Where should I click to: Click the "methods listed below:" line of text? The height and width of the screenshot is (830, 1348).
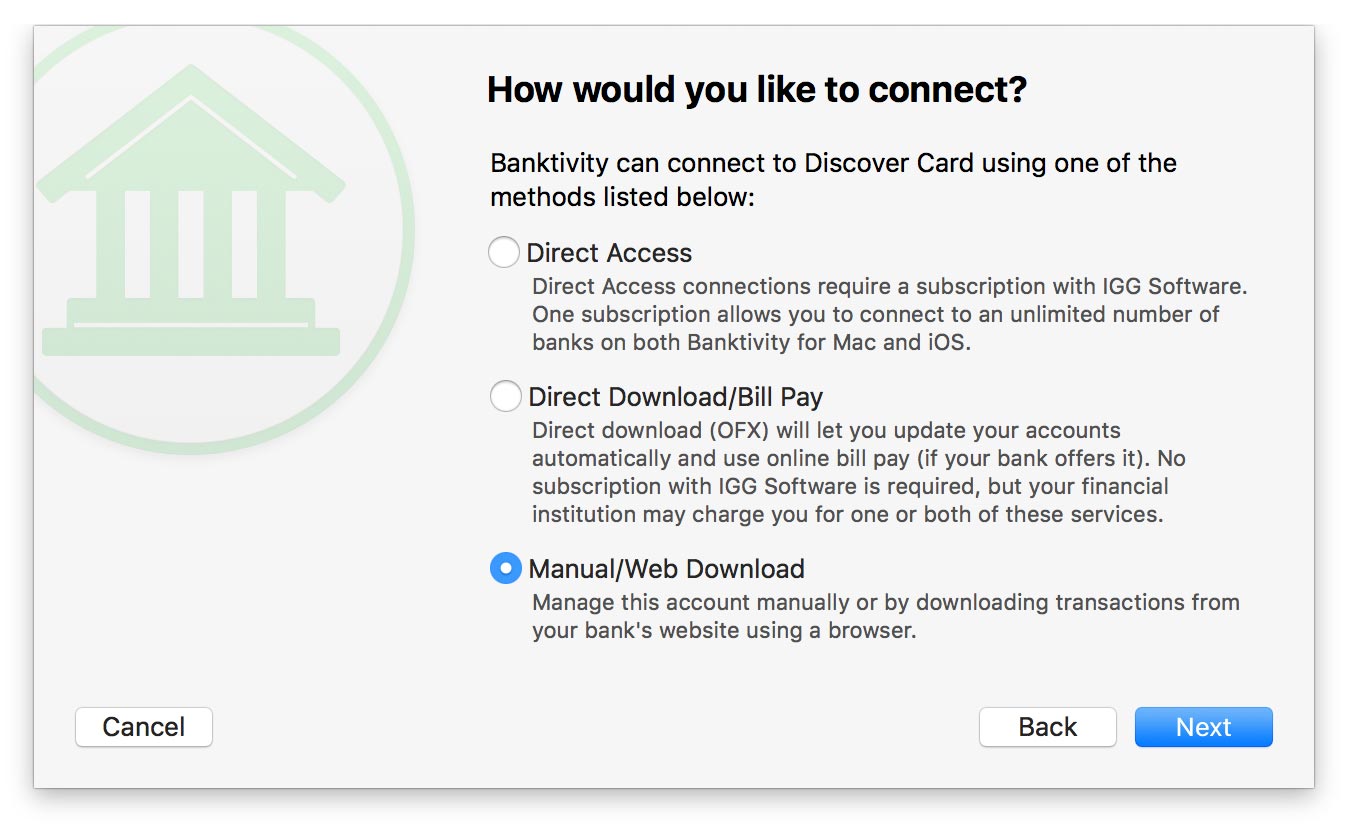click(x=622, y=197)
